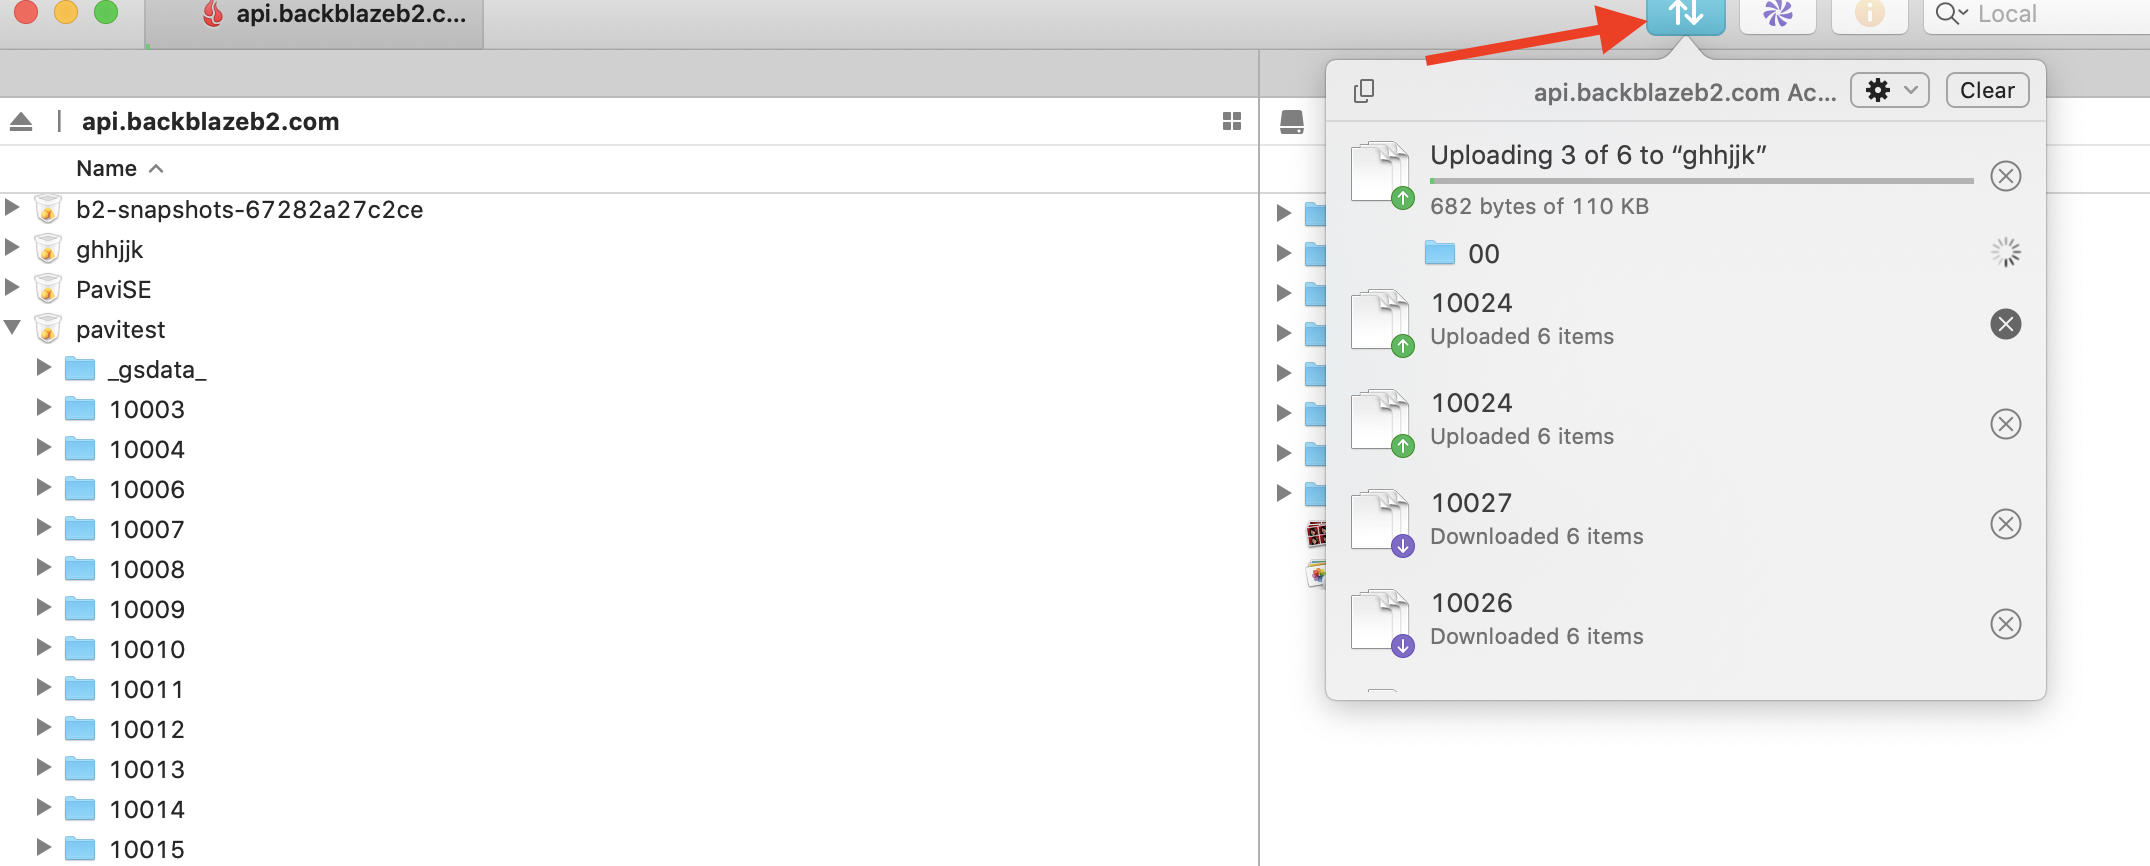
Task: Click the magnifier search icon
Action: [1950, 14]
